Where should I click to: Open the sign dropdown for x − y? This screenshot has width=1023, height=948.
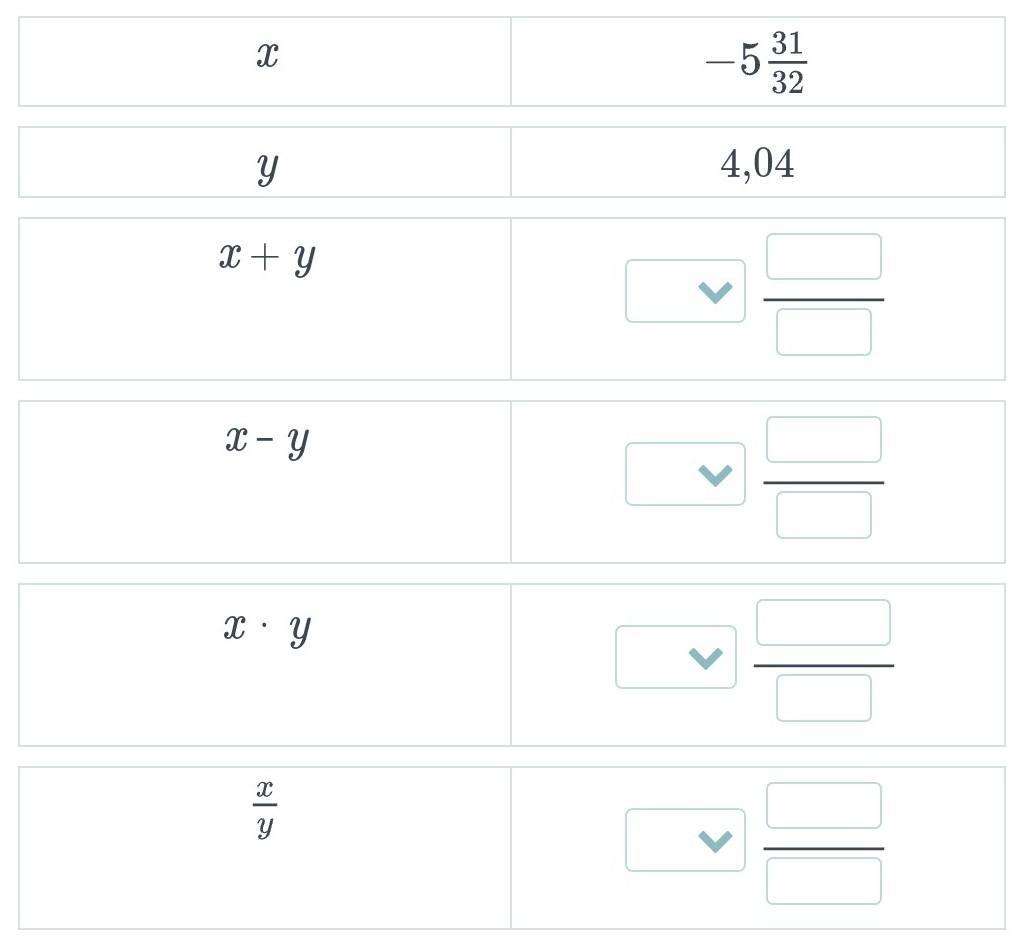point(685,474)
